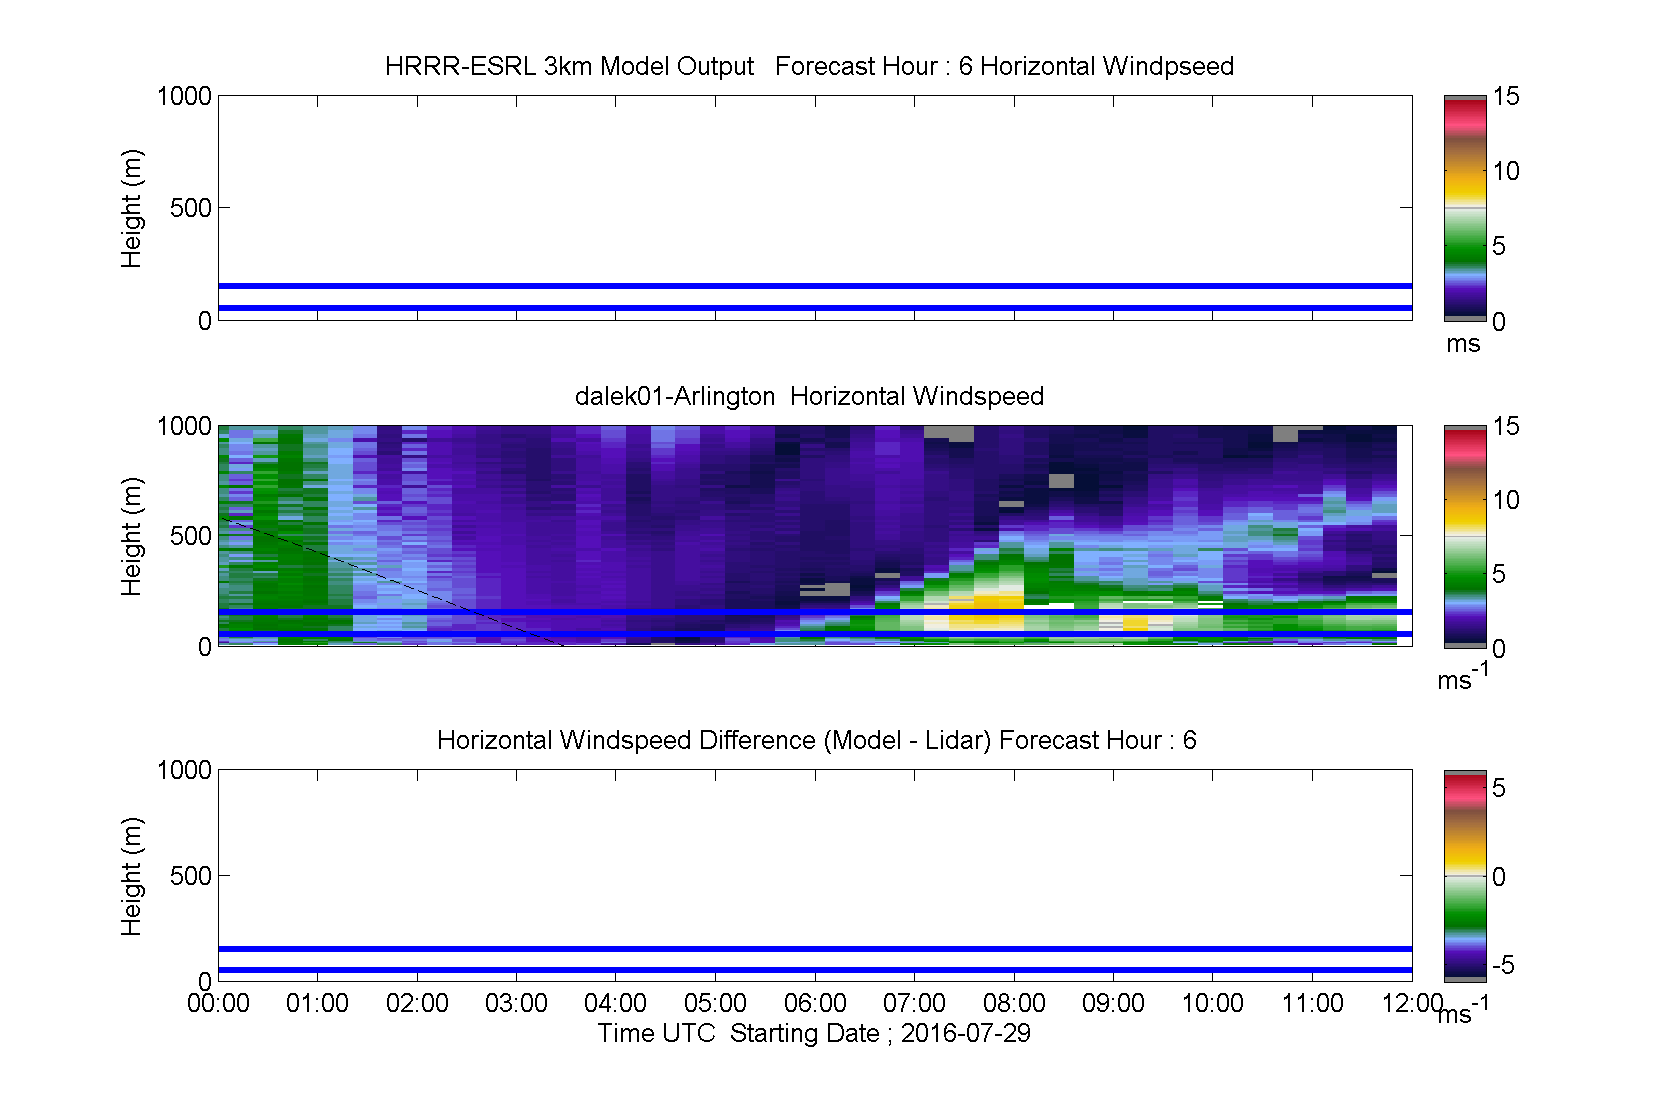Image resolution: width=1680 pixels, height=1102 pixels.
Task: Click the Height (m) label of the lidar plot
Action: pos(132,536)
